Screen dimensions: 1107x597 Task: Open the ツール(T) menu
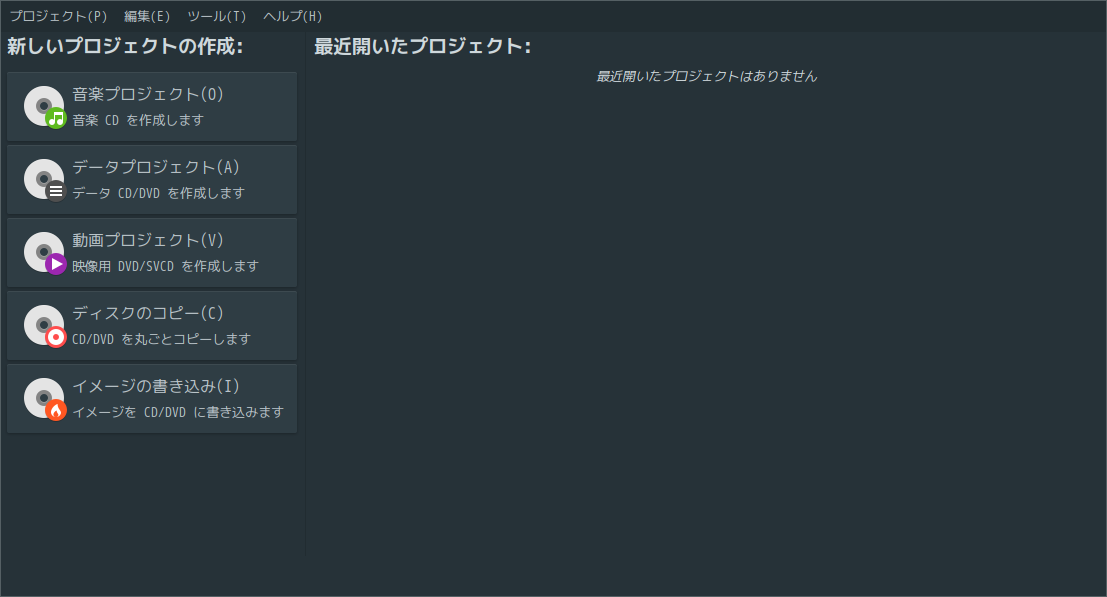click(216, 16)
